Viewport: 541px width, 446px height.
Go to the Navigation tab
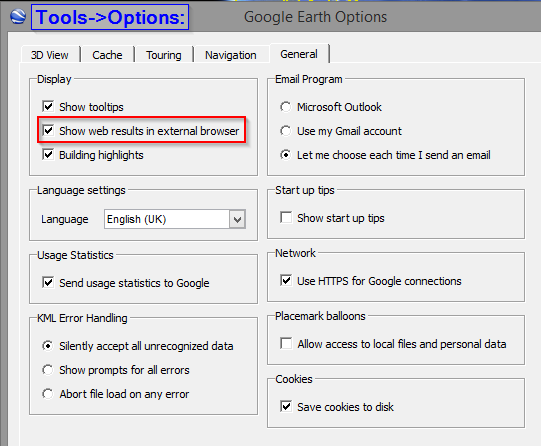(230, 55)
